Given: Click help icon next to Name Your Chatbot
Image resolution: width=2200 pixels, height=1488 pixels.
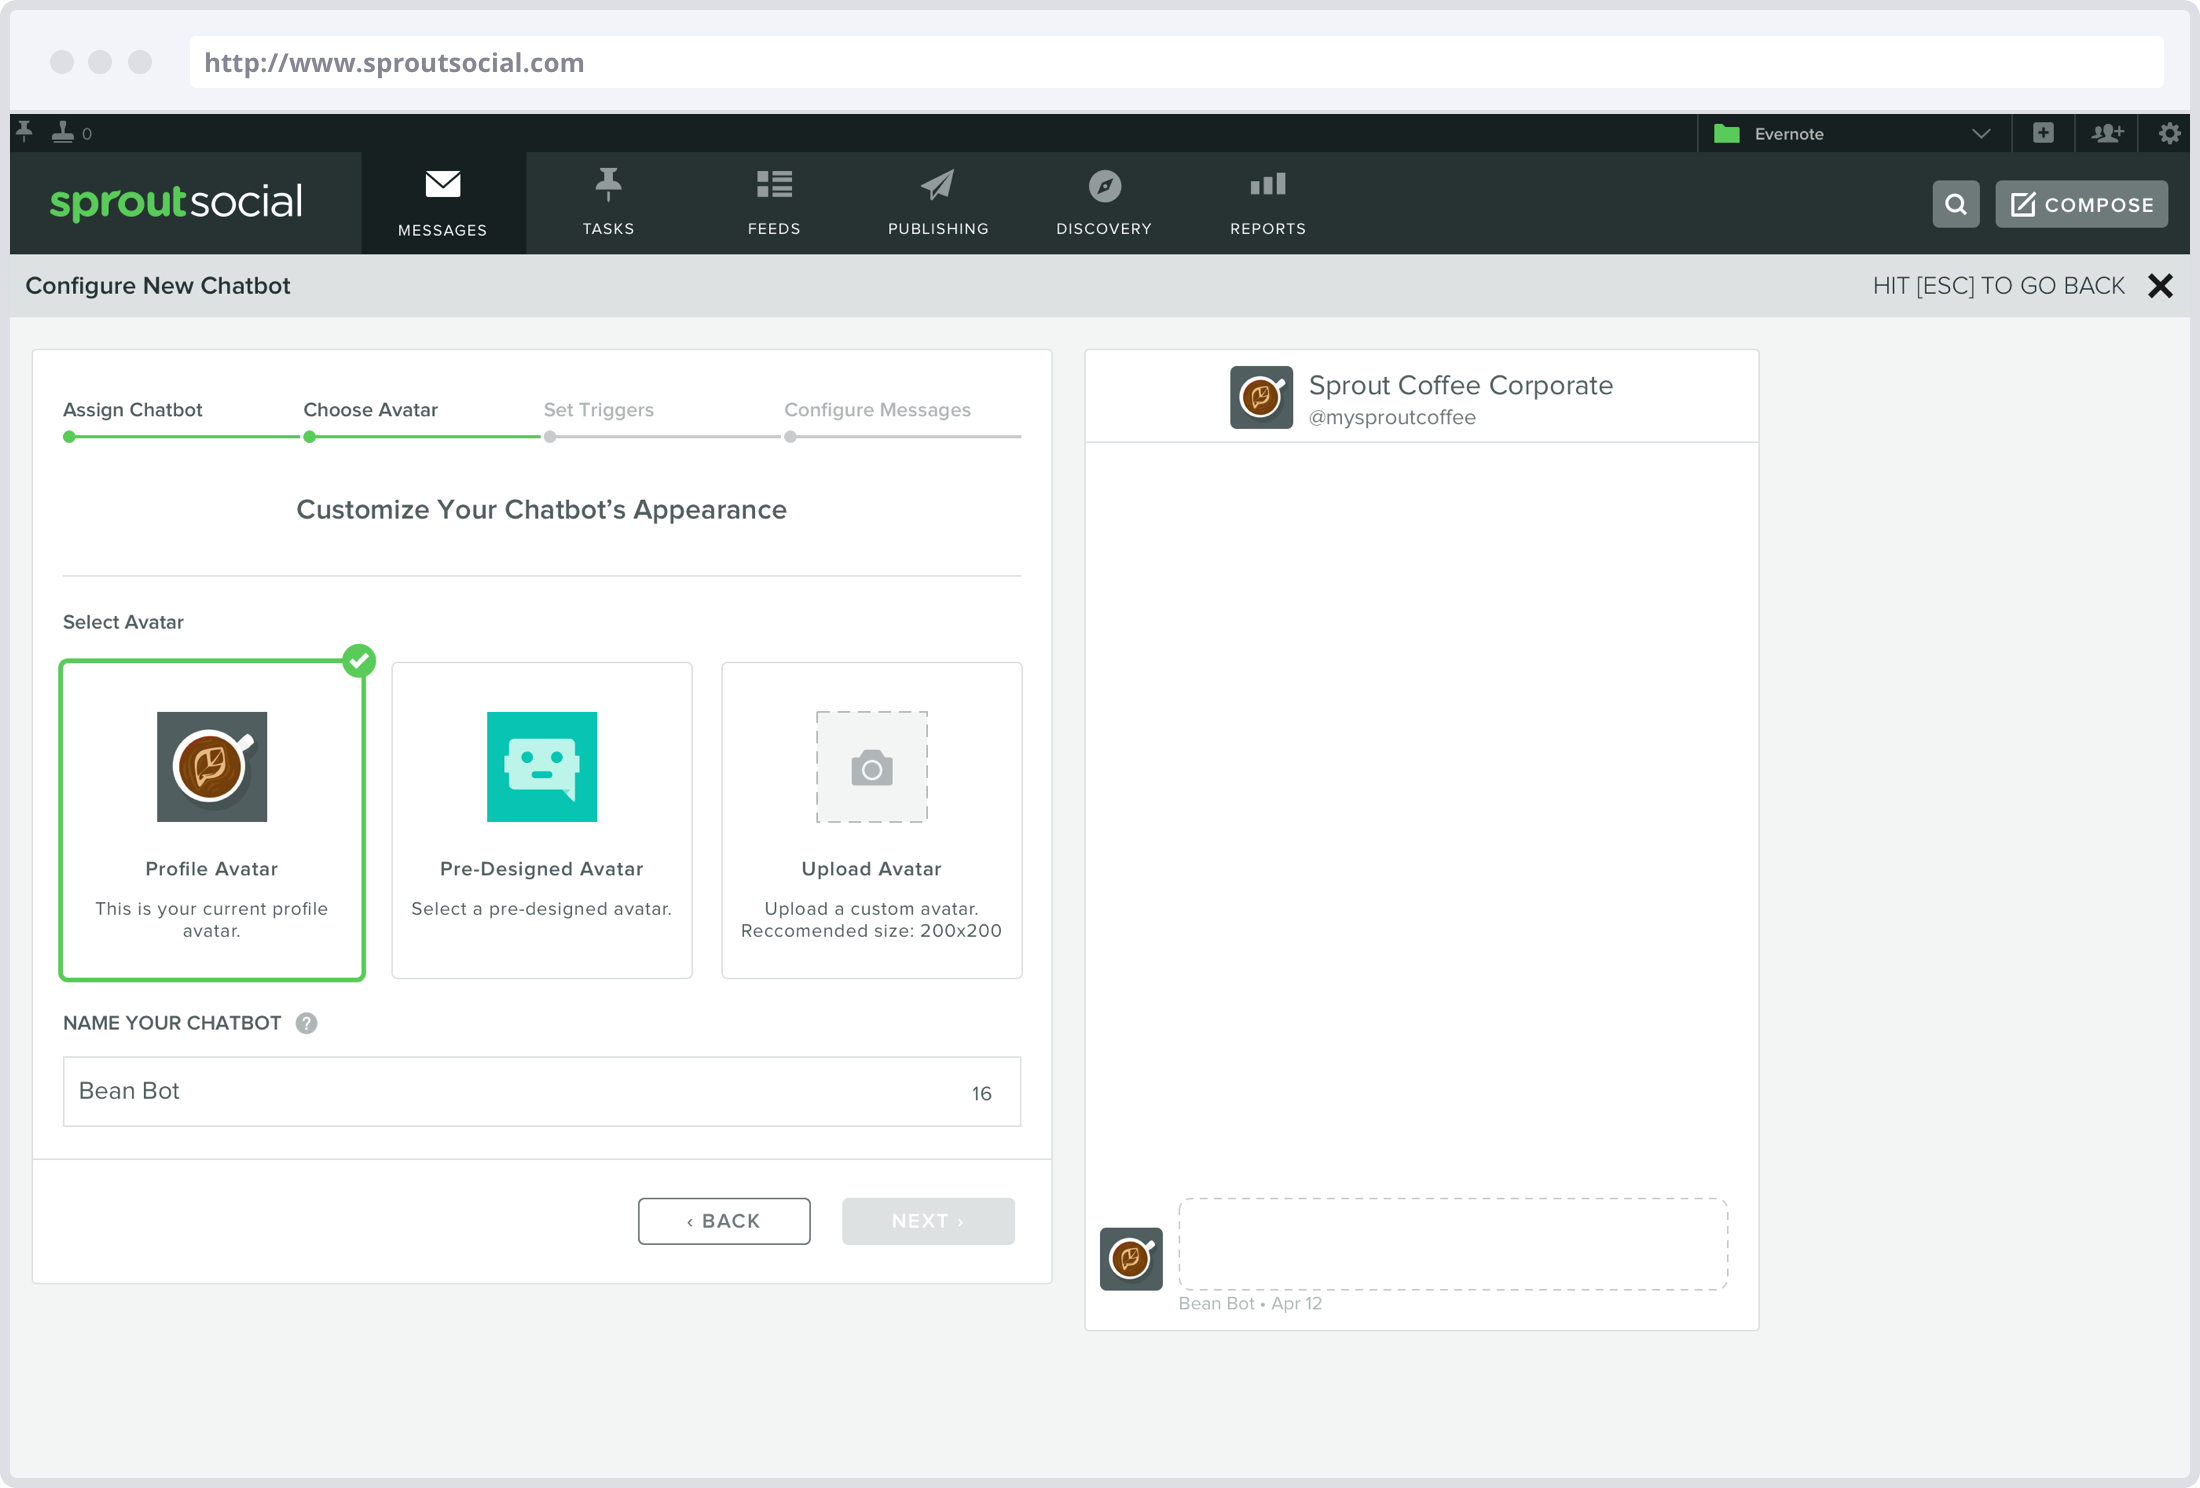Looking at the screenshot, I should point(307,1023).
